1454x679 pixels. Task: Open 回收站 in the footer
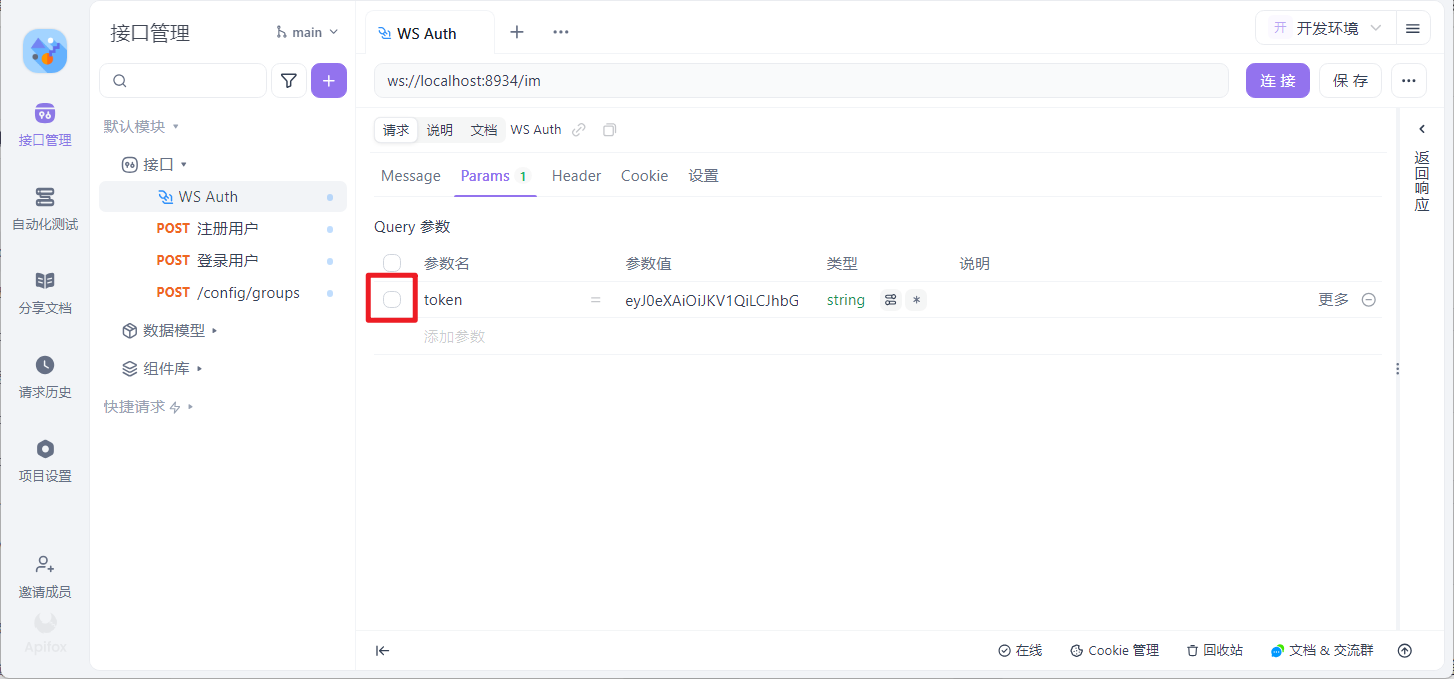(x=1214, y=651)
